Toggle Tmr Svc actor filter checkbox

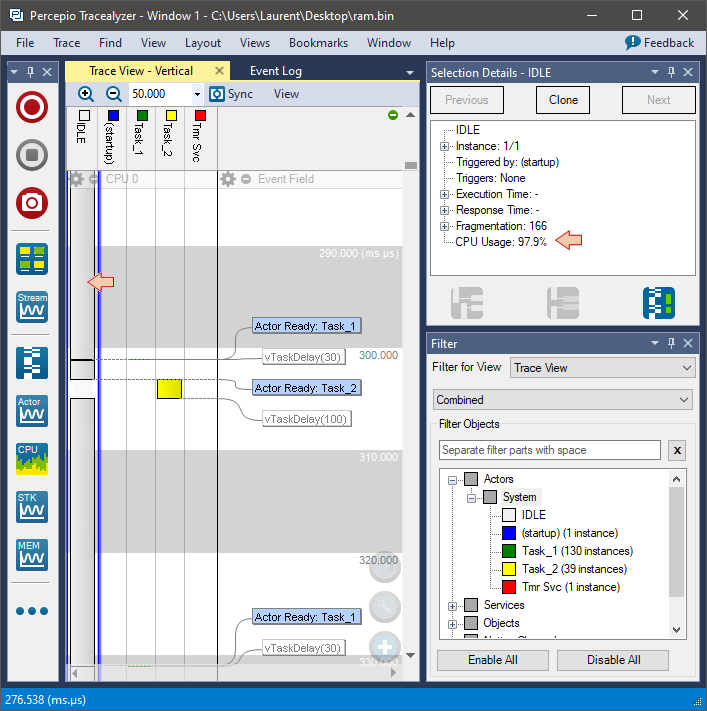tap(509, 587)
